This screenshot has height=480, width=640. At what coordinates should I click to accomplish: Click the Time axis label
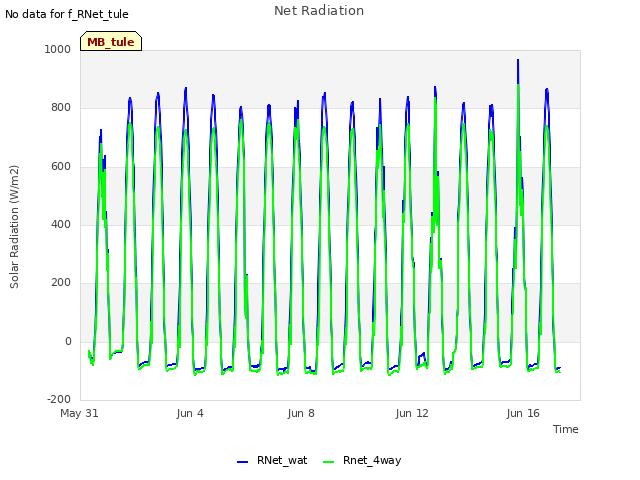click(565, 429)
